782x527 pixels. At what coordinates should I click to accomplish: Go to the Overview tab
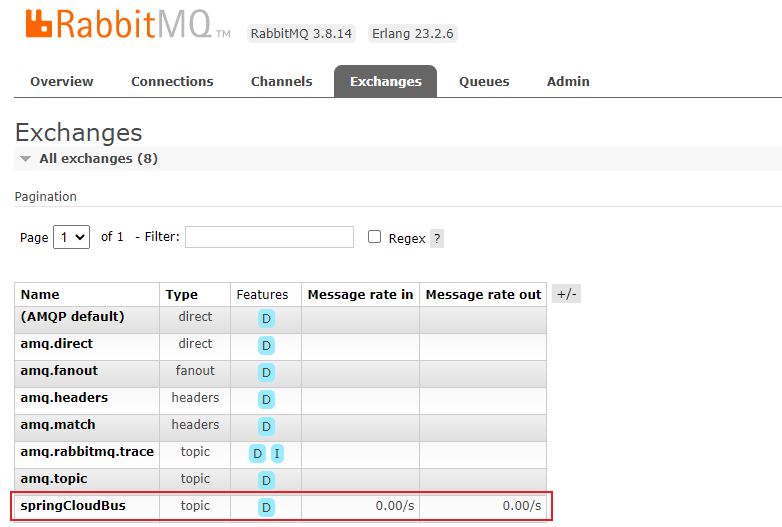(x=62, y=81)
